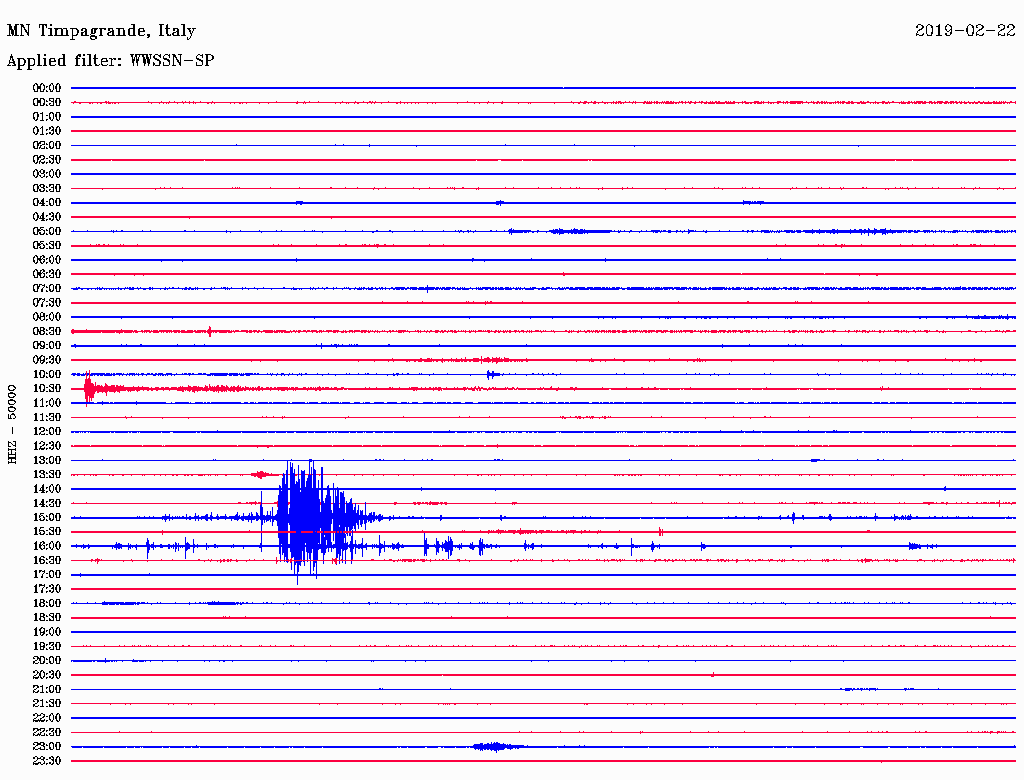Click the '23:00' time label
1024x780 pixels.
[x=46, y=747]
